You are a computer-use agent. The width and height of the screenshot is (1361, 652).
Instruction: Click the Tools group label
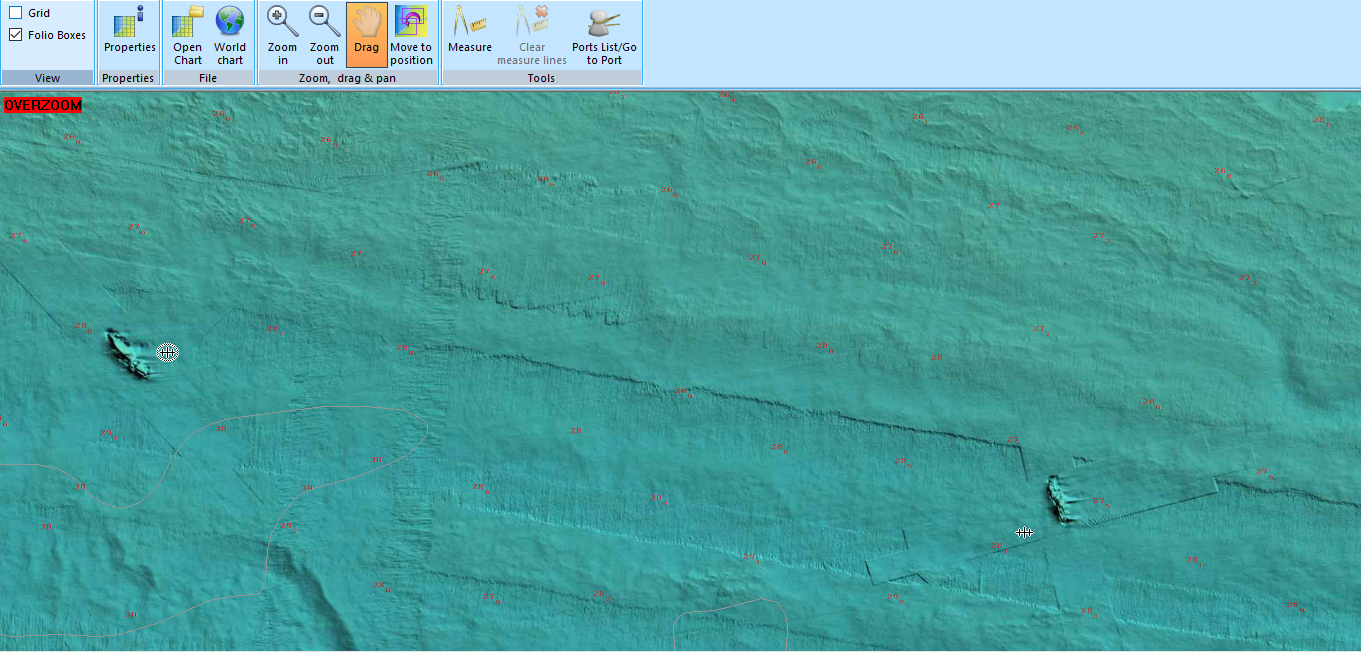(x=540, y=76)
